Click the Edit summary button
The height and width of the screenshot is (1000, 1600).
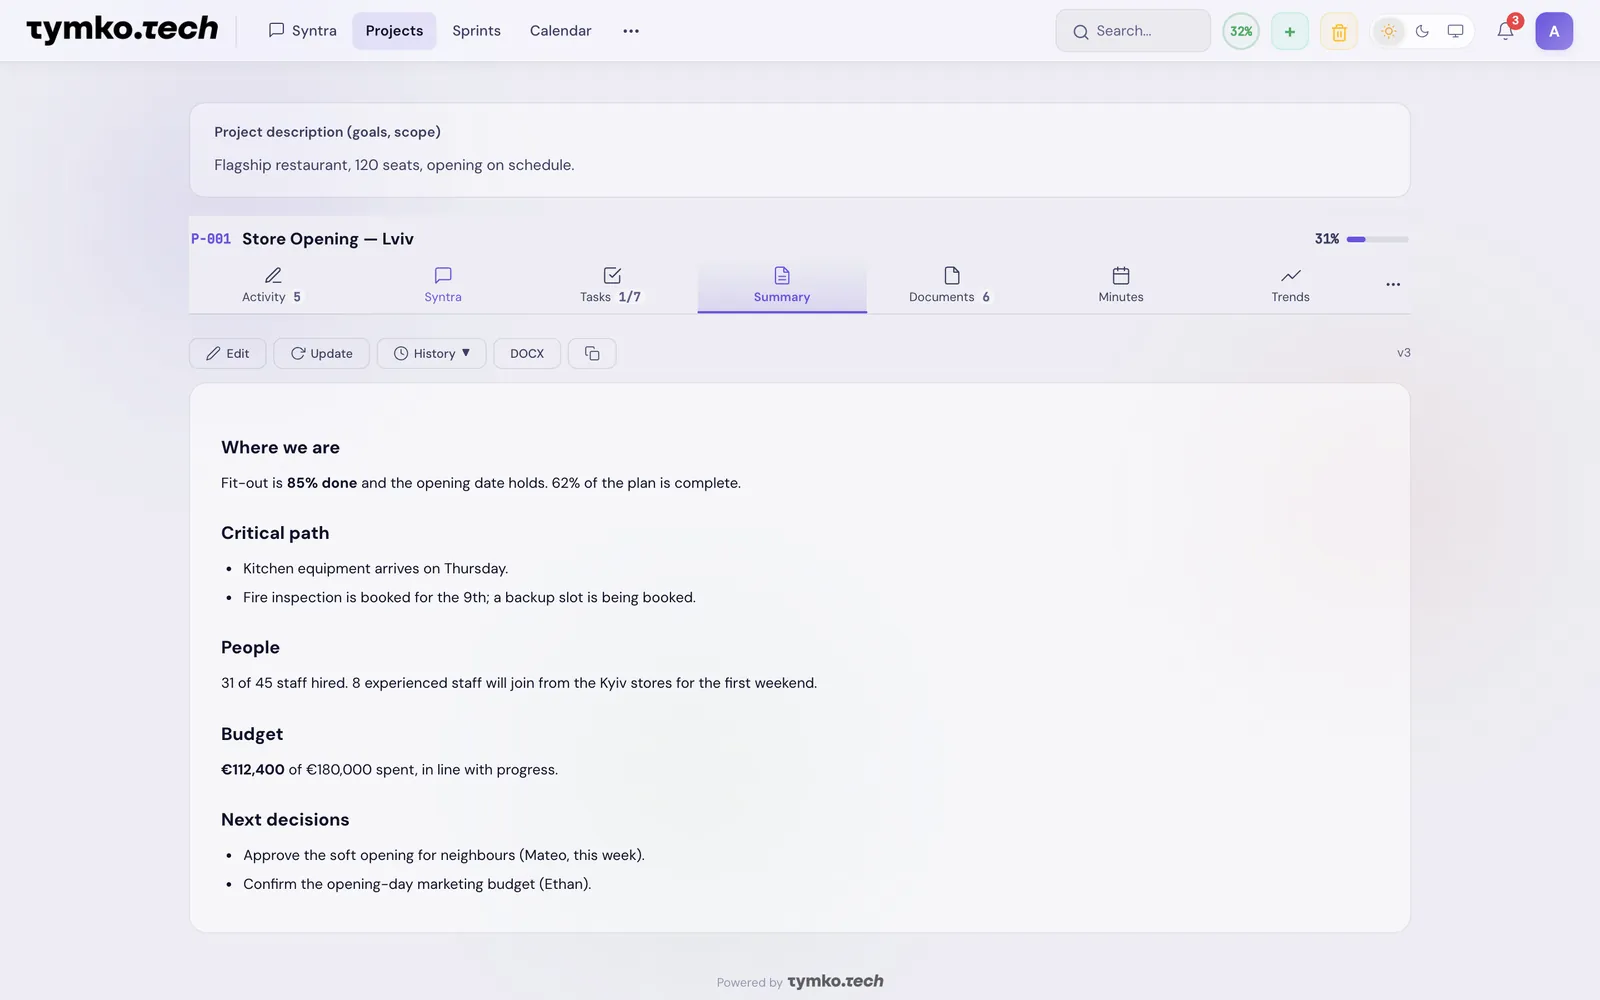click(228, 353)
